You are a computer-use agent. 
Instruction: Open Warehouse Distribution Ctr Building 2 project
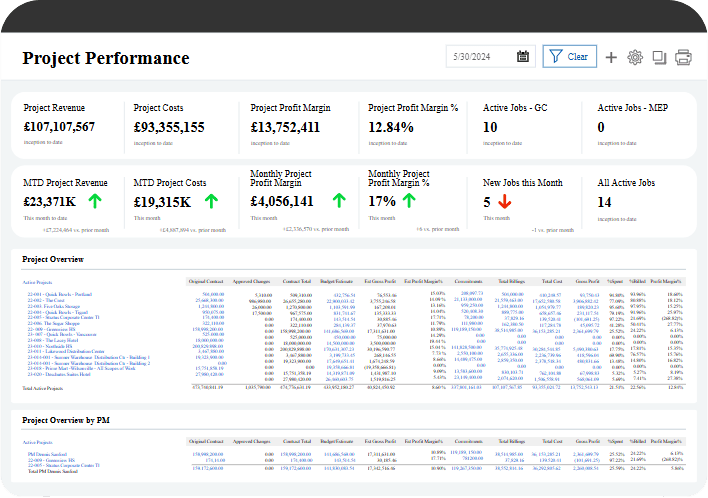(x=89, y=363)
